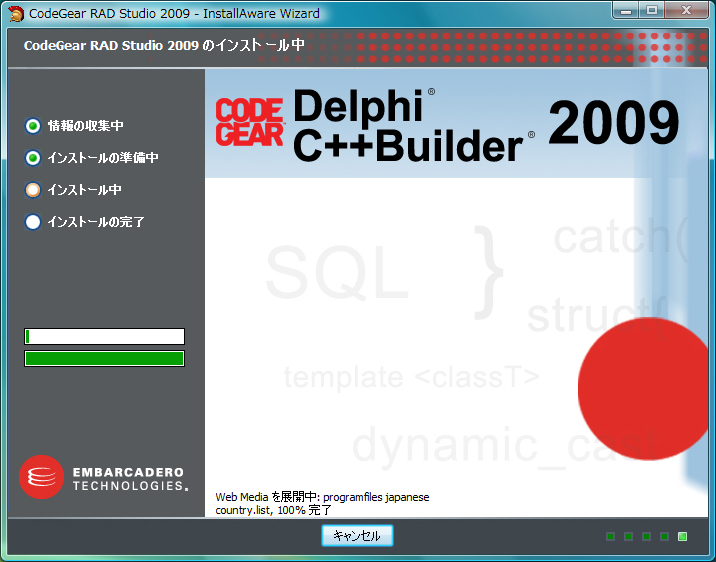Click the full green progress bar
716x562 pixels.
click(x=105, y=358)
